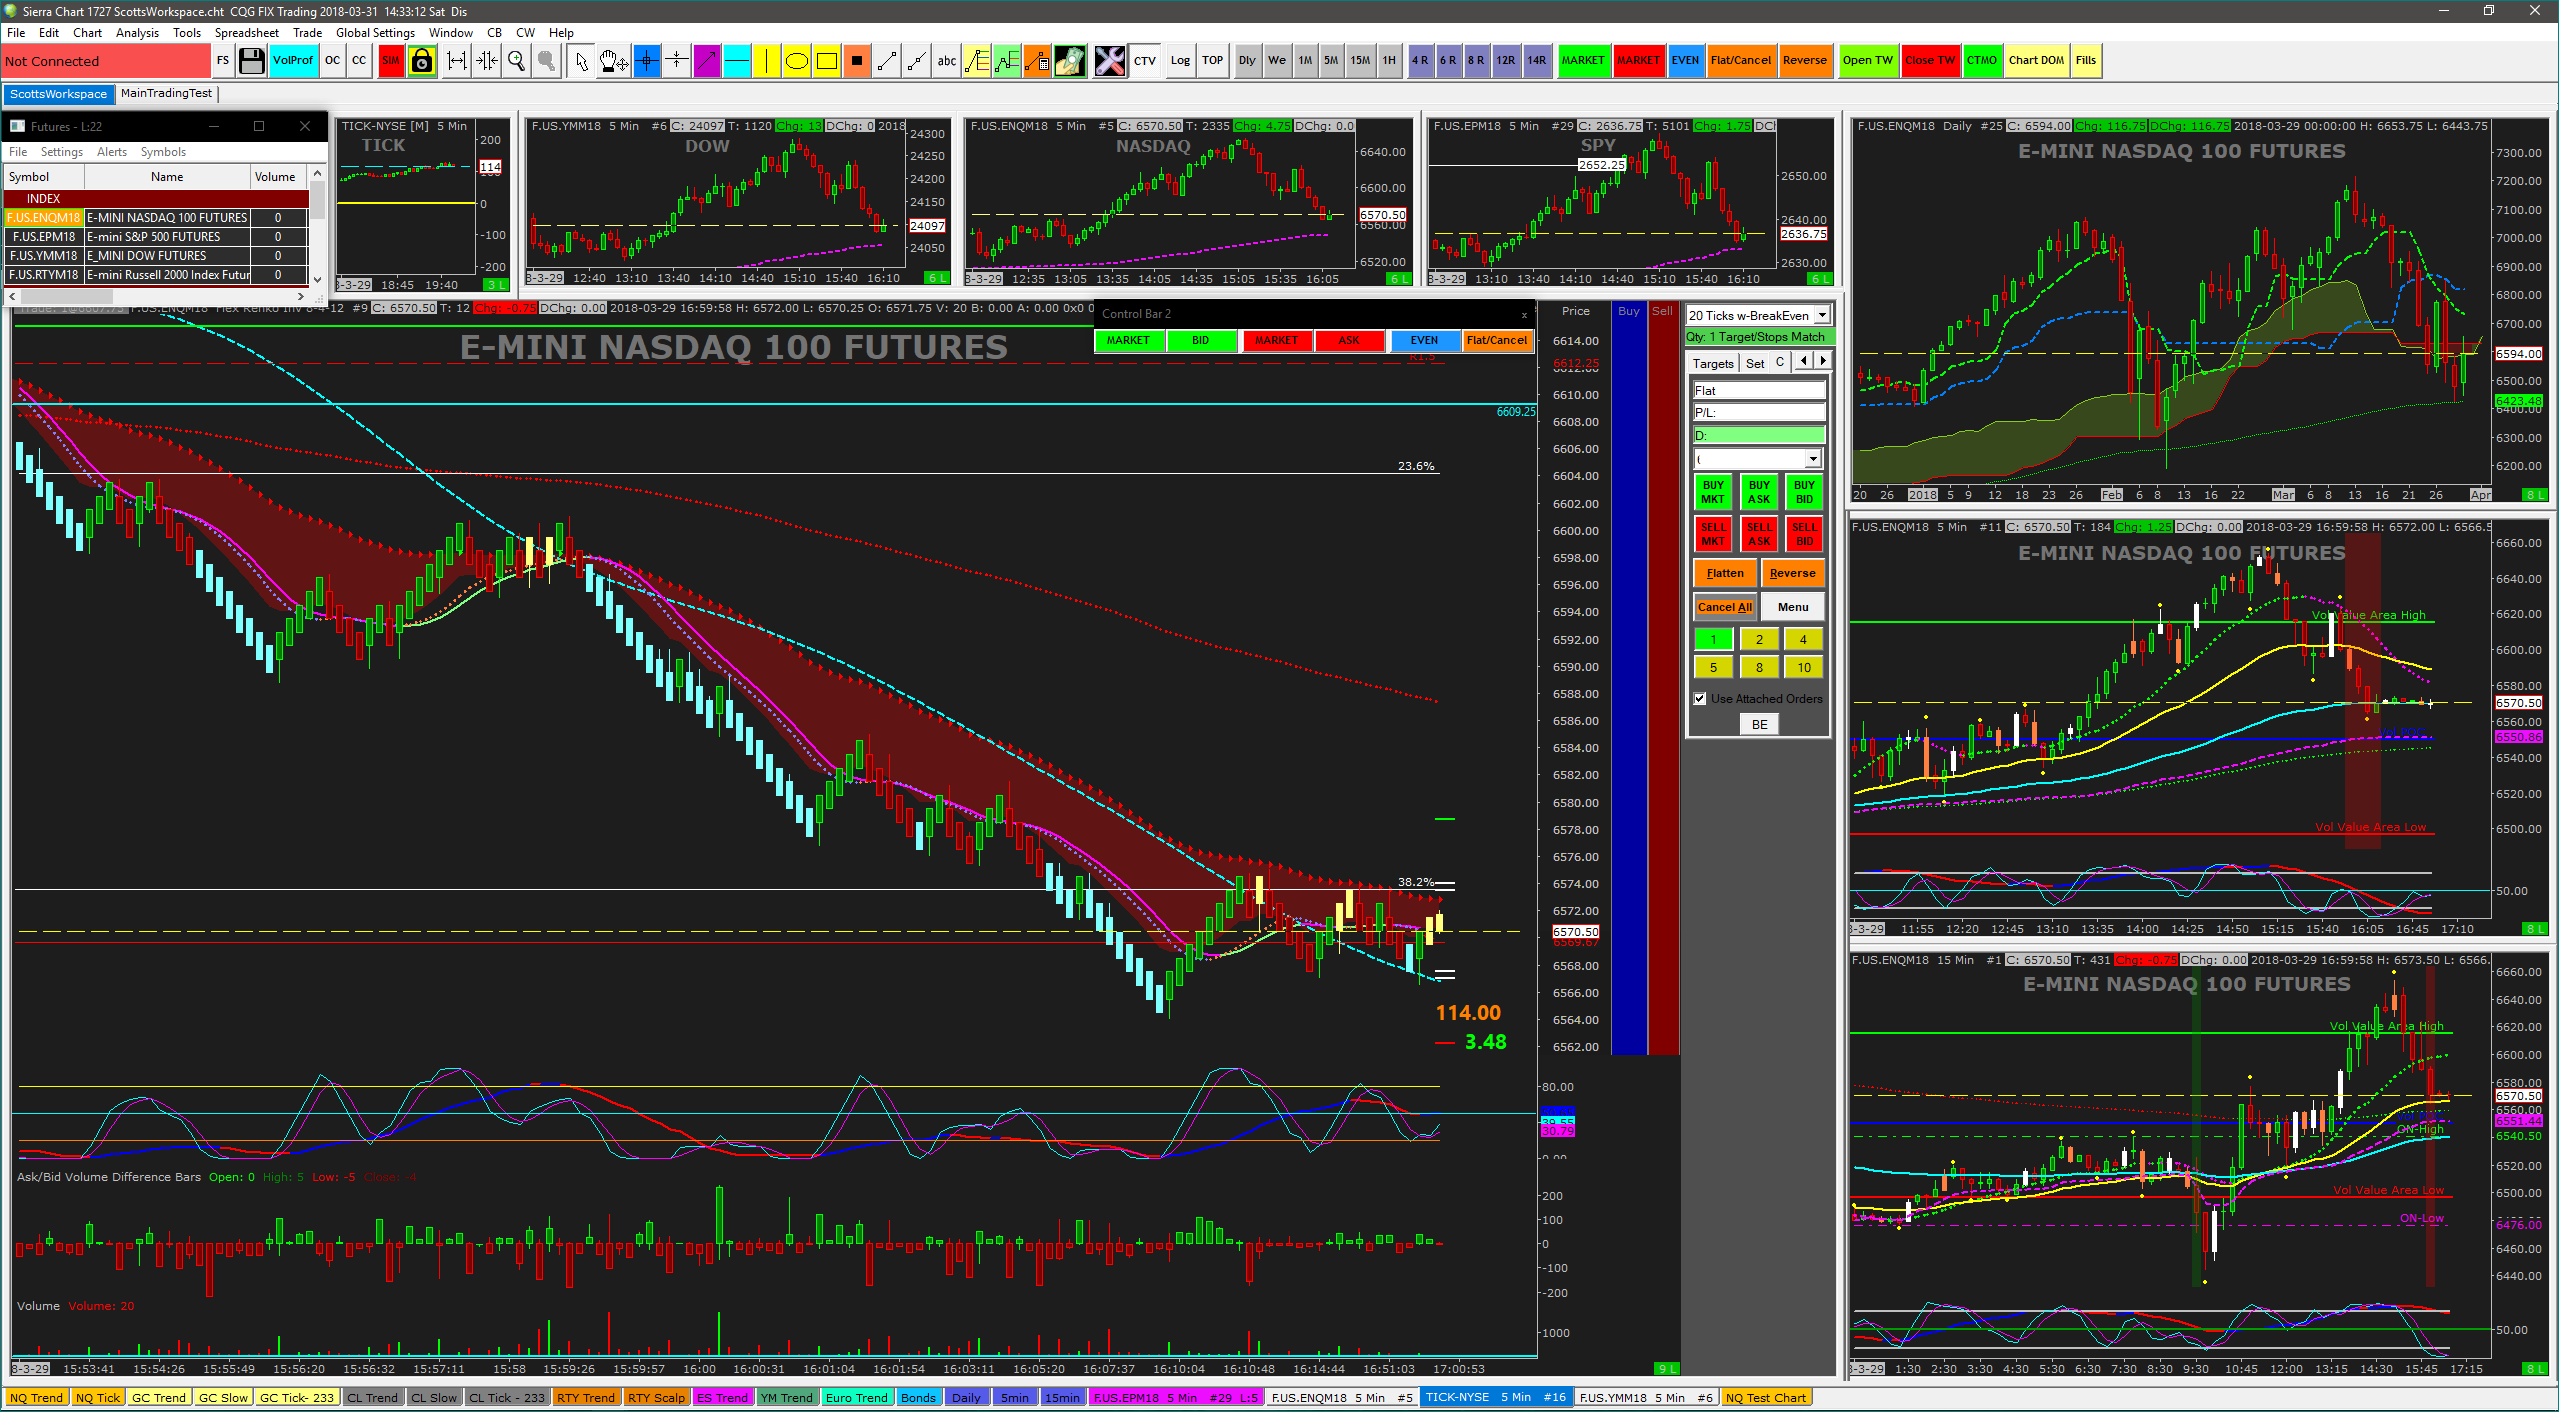
Task: Select the zoom magnifier tool
Action: pos(516,61)
